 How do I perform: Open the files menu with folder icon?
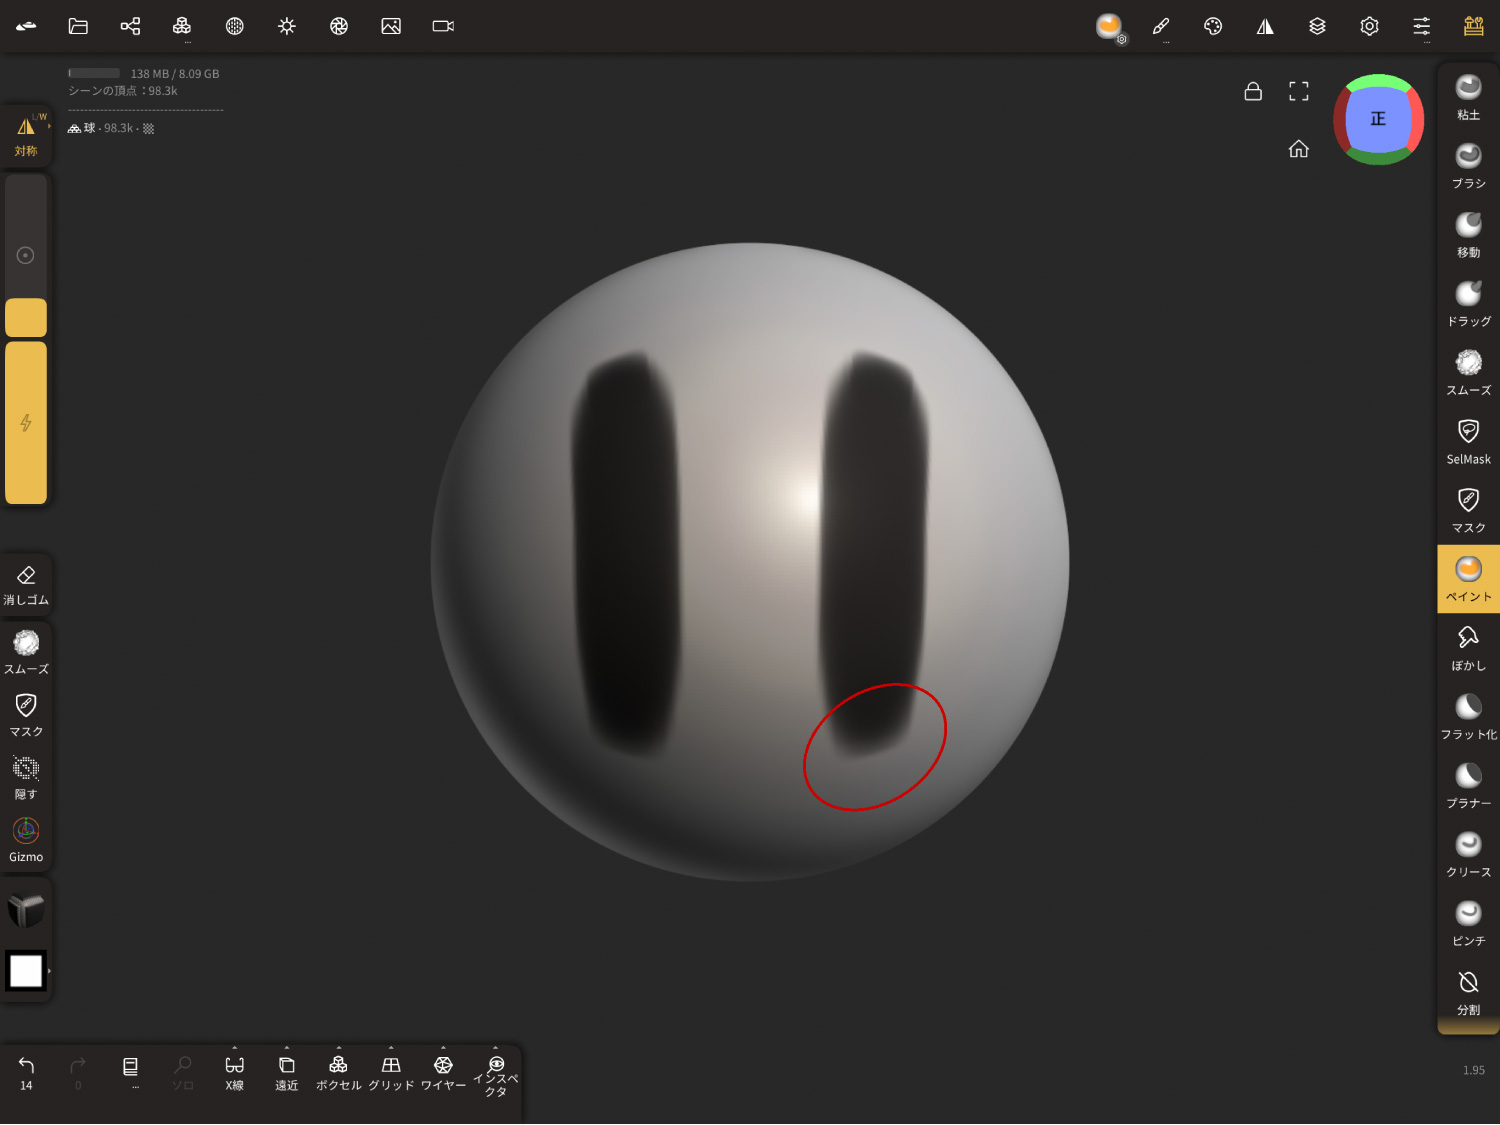[x=78, y=26]
